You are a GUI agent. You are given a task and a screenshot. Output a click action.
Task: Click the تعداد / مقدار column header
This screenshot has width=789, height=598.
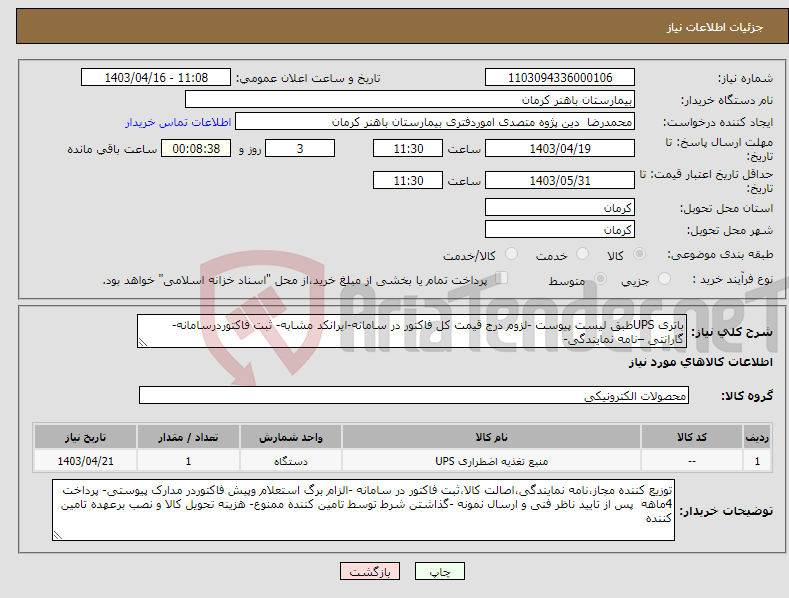(x=188, y=437)
